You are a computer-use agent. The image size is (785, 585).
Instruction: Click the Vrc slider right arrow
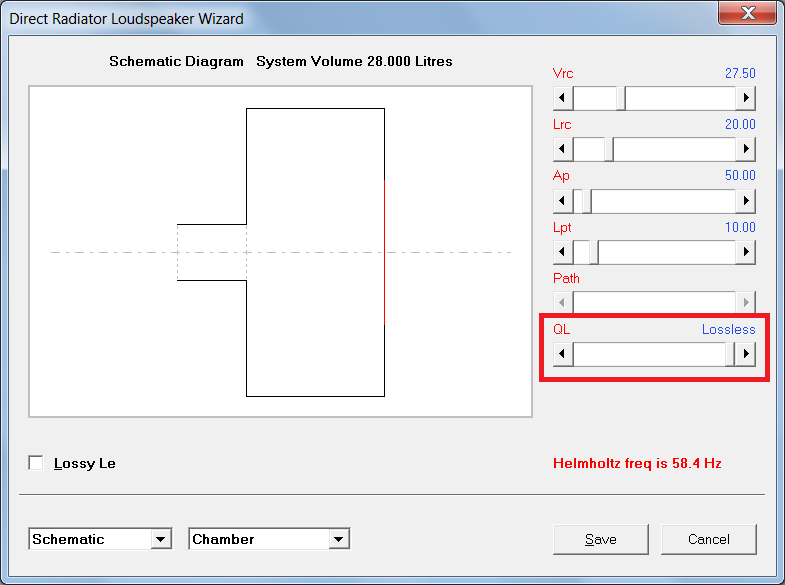click(745, 98)
